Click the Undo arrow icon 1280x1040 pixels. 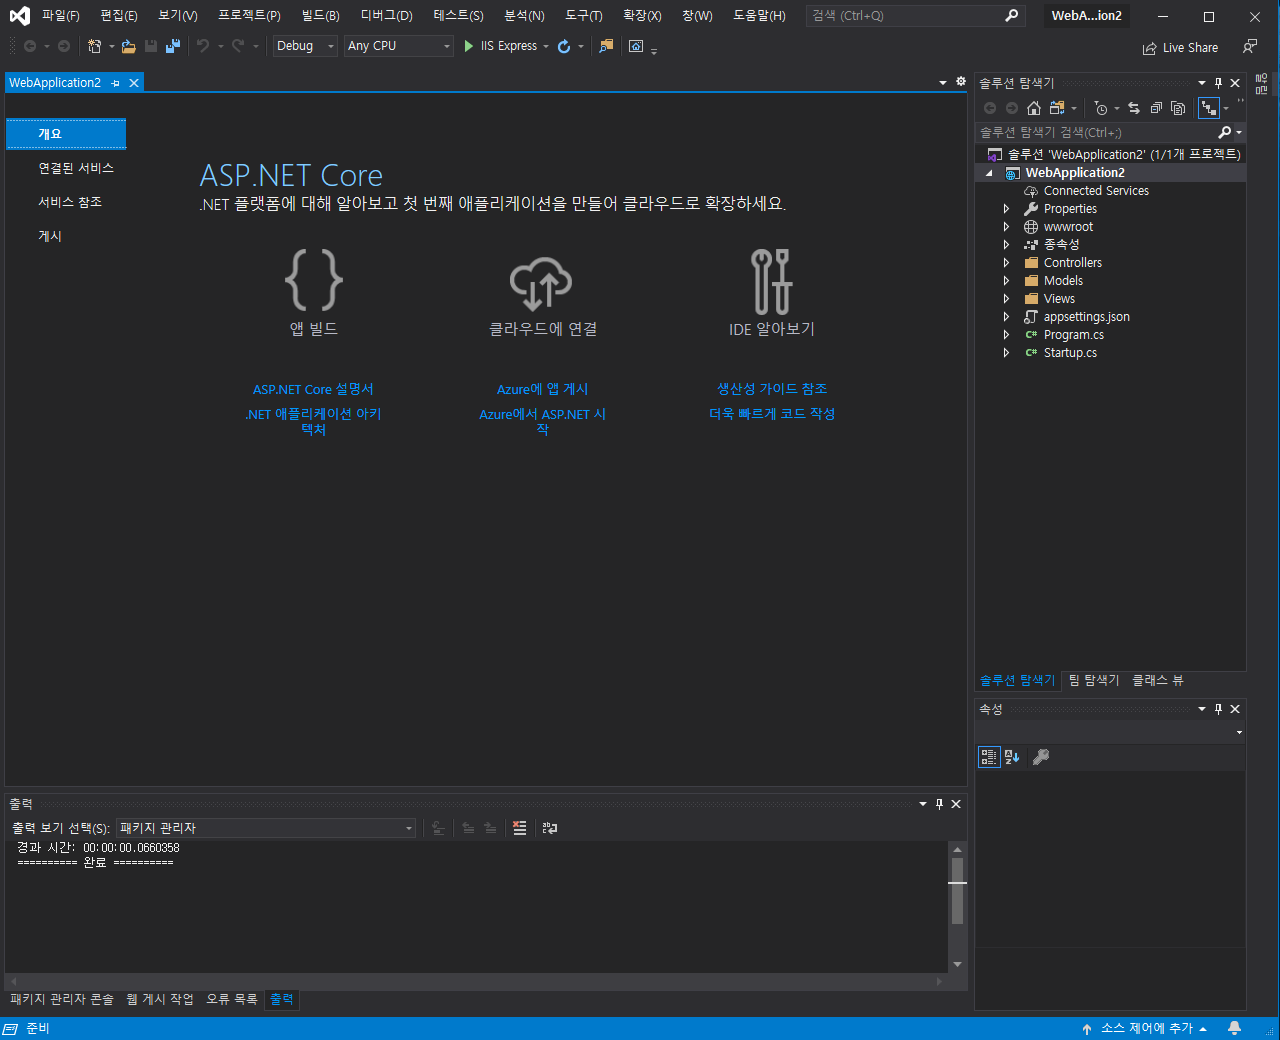point(203,46)
